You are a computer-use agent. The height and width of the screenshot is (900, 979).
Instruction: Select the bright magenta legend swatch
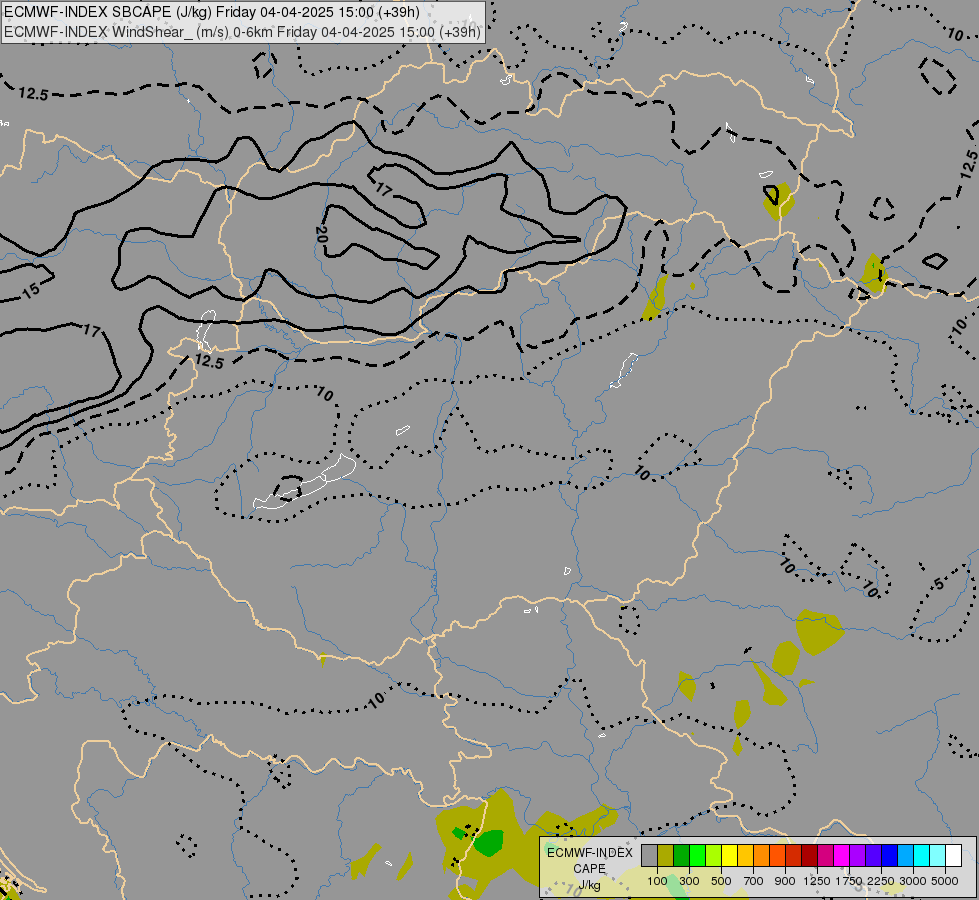click(x=841, y=855)
